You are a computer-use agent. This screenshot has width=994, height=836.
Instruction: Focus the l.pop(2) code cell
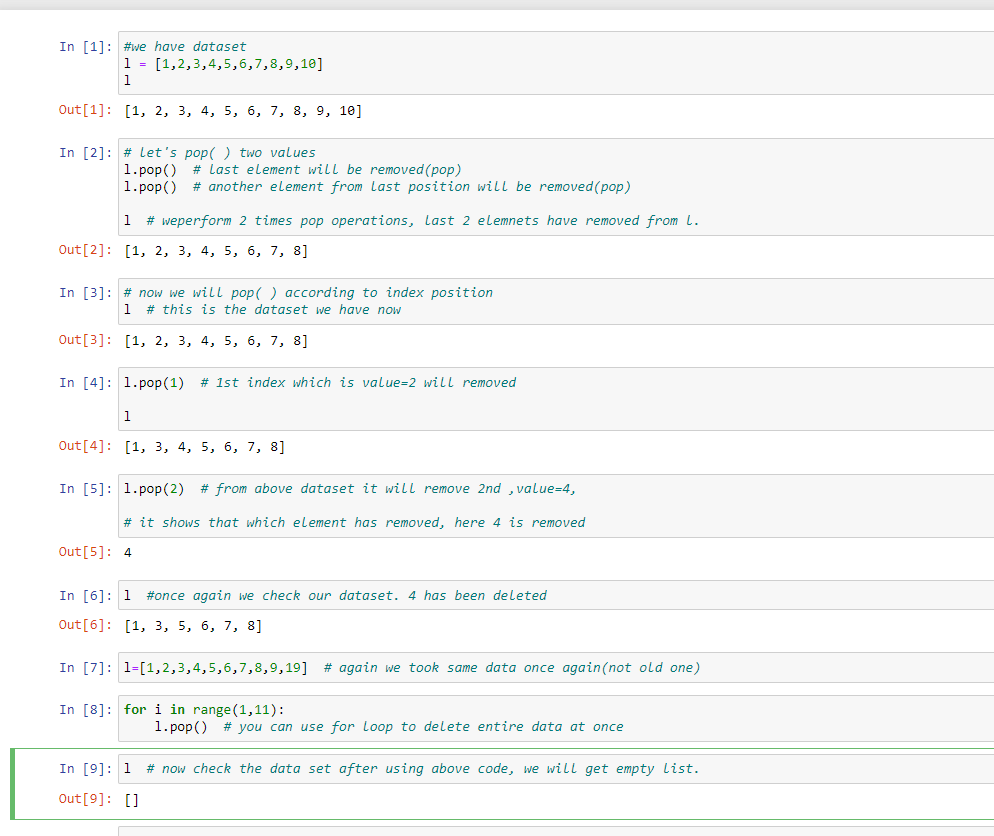(556, 505)
